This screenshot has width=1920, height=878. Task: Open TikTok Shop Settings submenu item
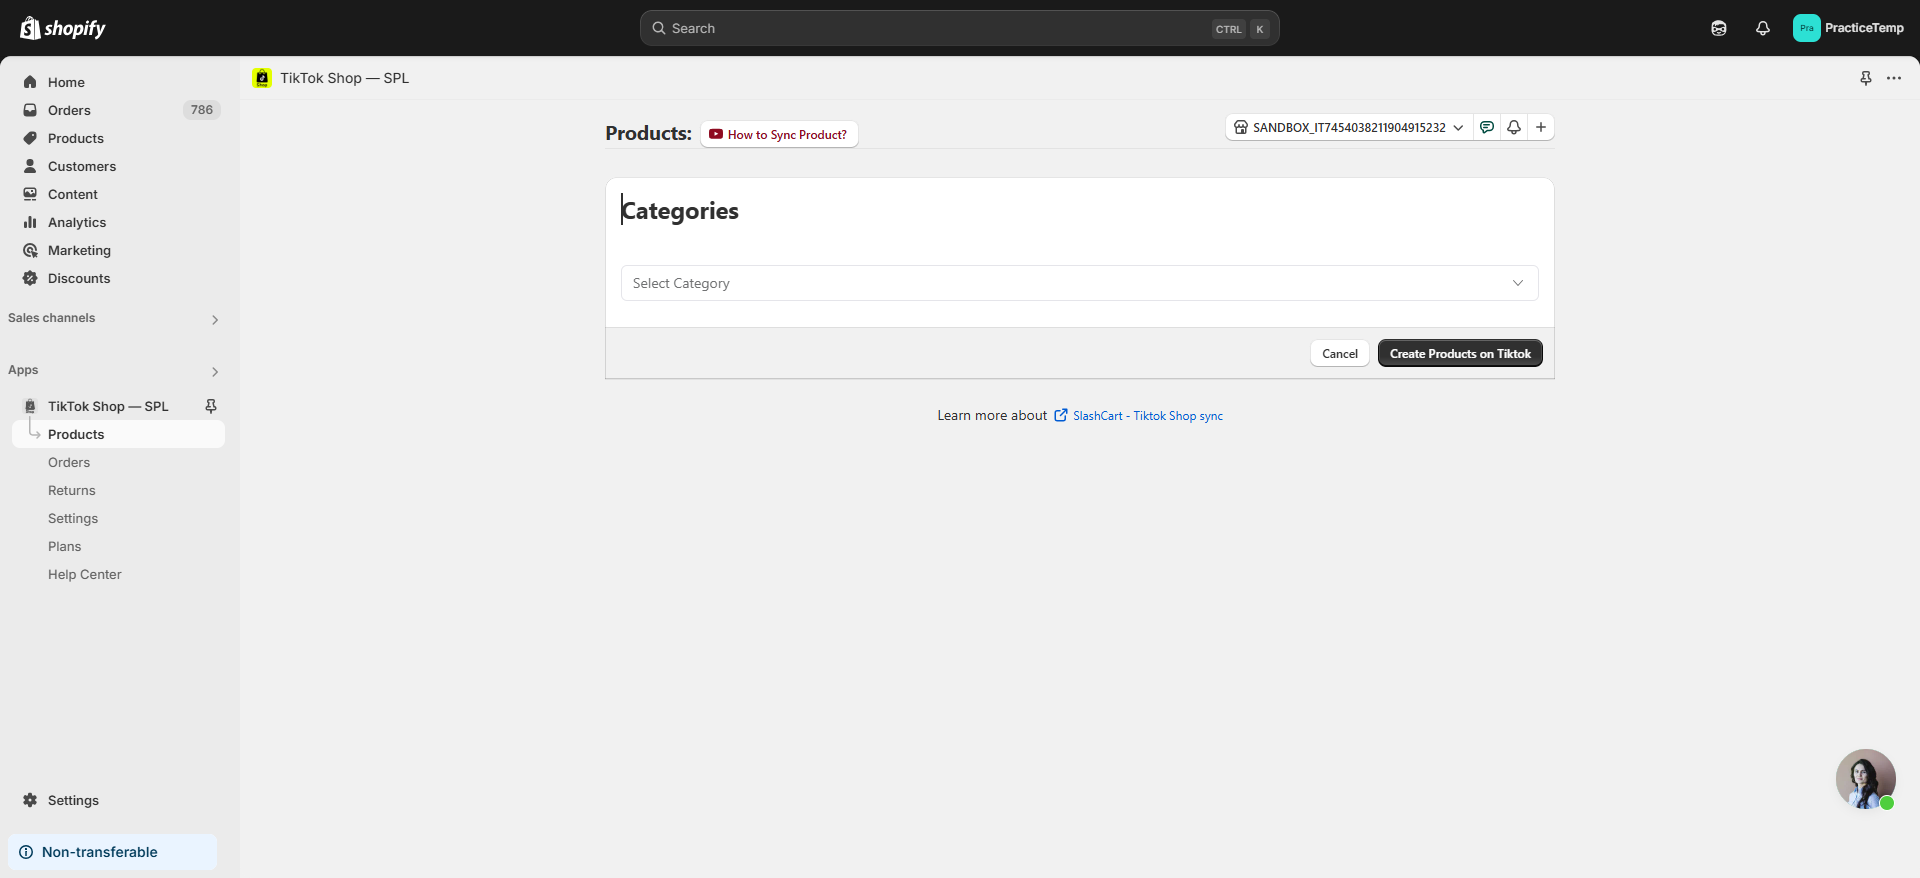point(73,518)
